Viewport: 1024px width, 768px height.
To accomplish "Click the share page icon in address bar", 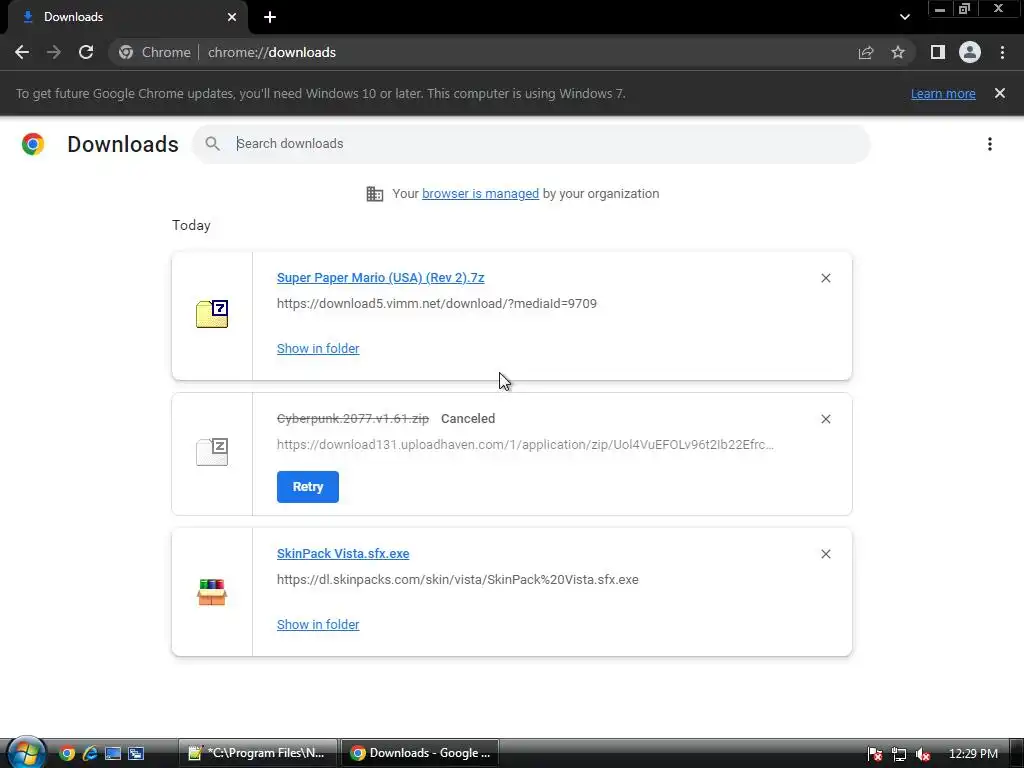I will 866,52.
